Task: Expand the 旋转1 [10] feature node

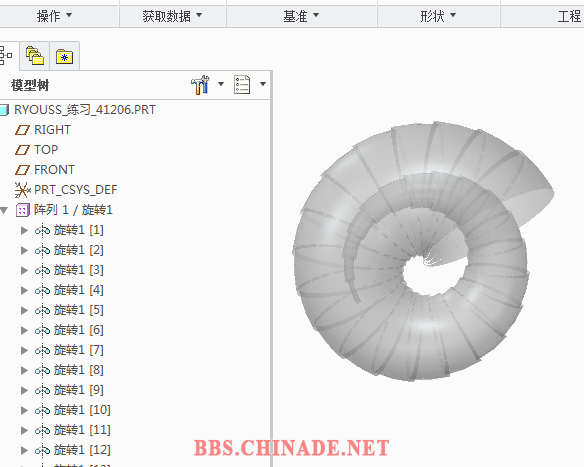Action: pyautogui.click(x=24, y=410)
